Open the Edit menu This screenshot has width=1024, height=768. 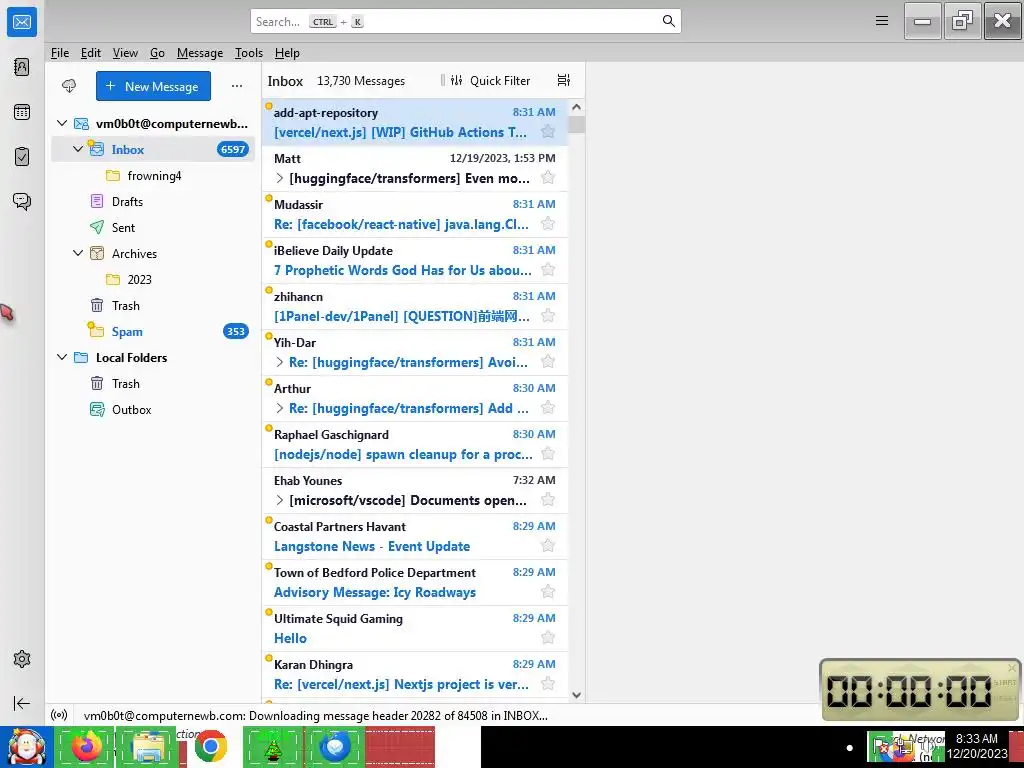pos(91,53)
